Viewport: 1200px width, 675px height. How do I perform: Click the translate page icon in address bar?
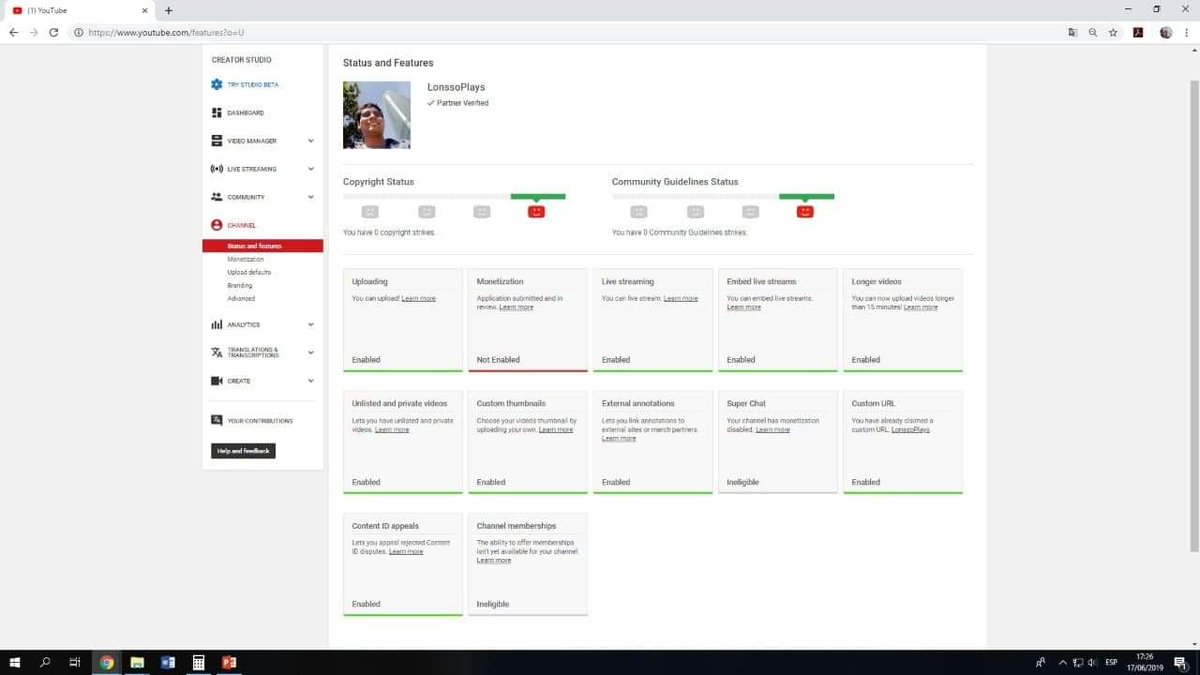point(1072,32)
